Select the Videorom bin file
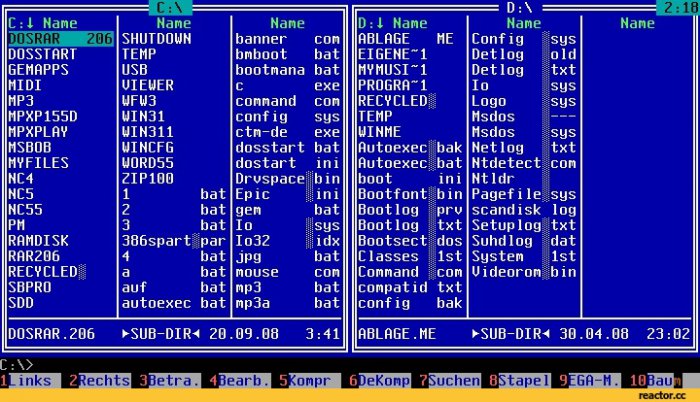This screenshot has width=700, height=402. point(524,272)
